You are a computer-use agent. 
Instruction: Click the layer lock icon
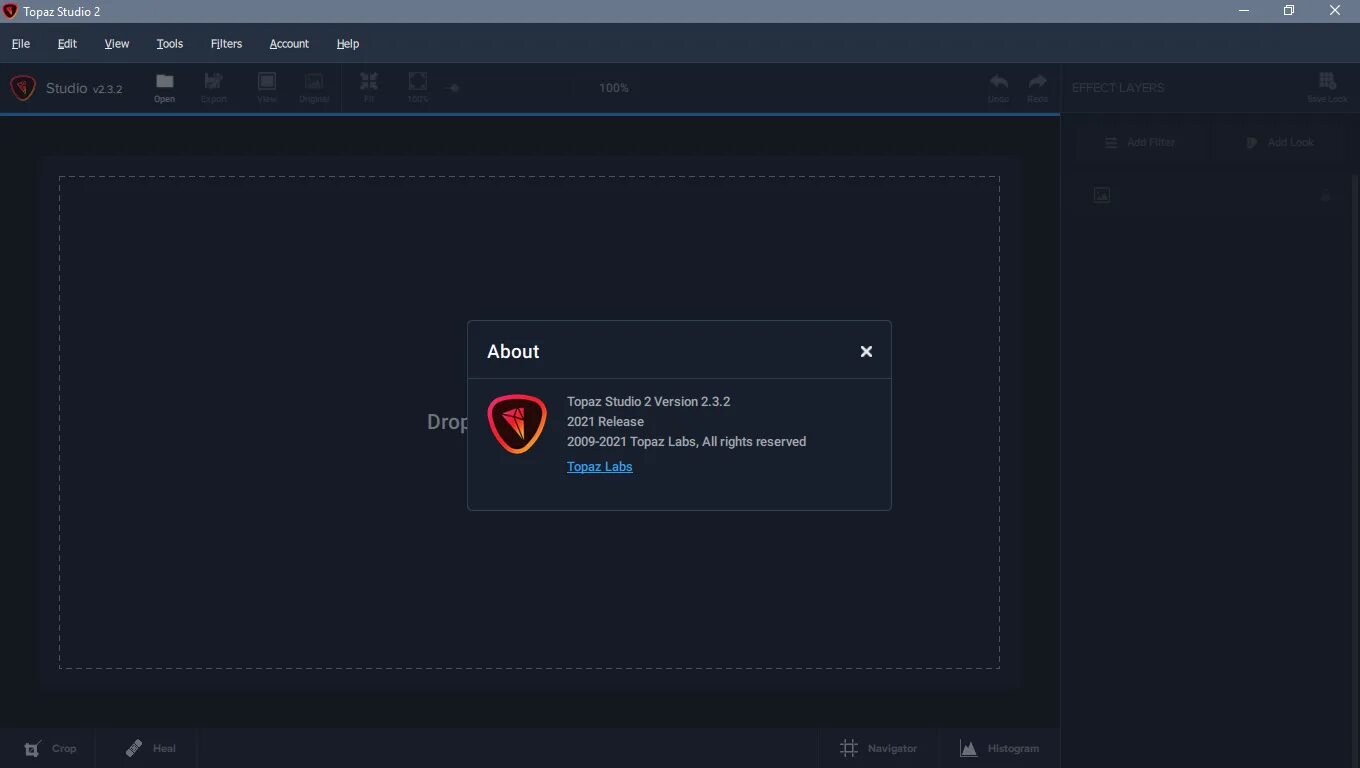point(1326,195)
